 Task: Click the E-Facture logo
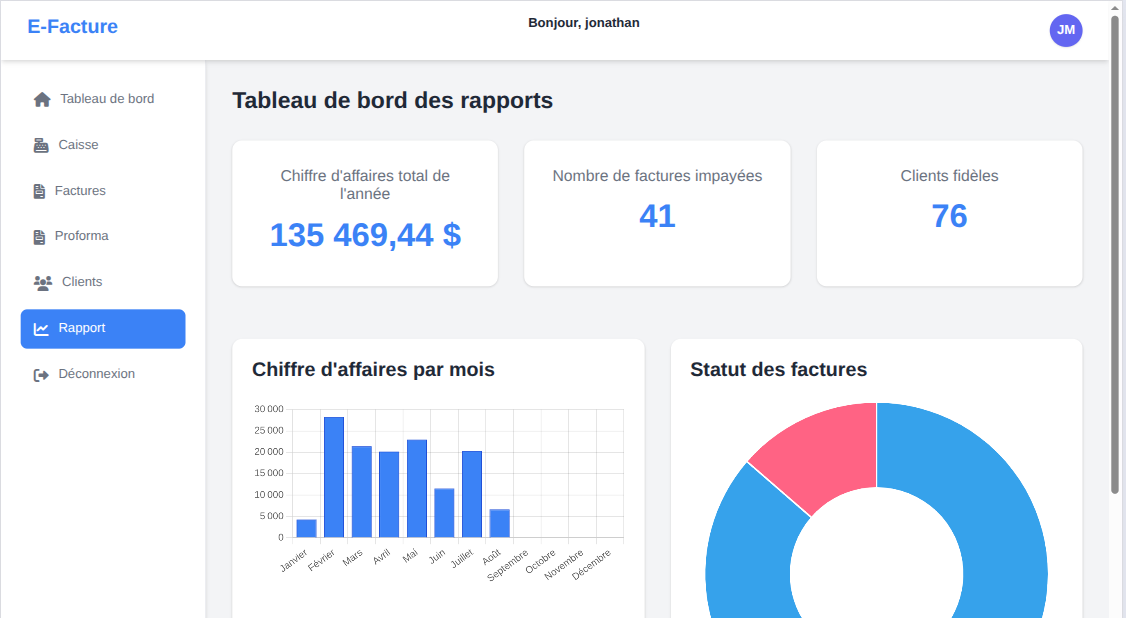(x=72, y=26)
